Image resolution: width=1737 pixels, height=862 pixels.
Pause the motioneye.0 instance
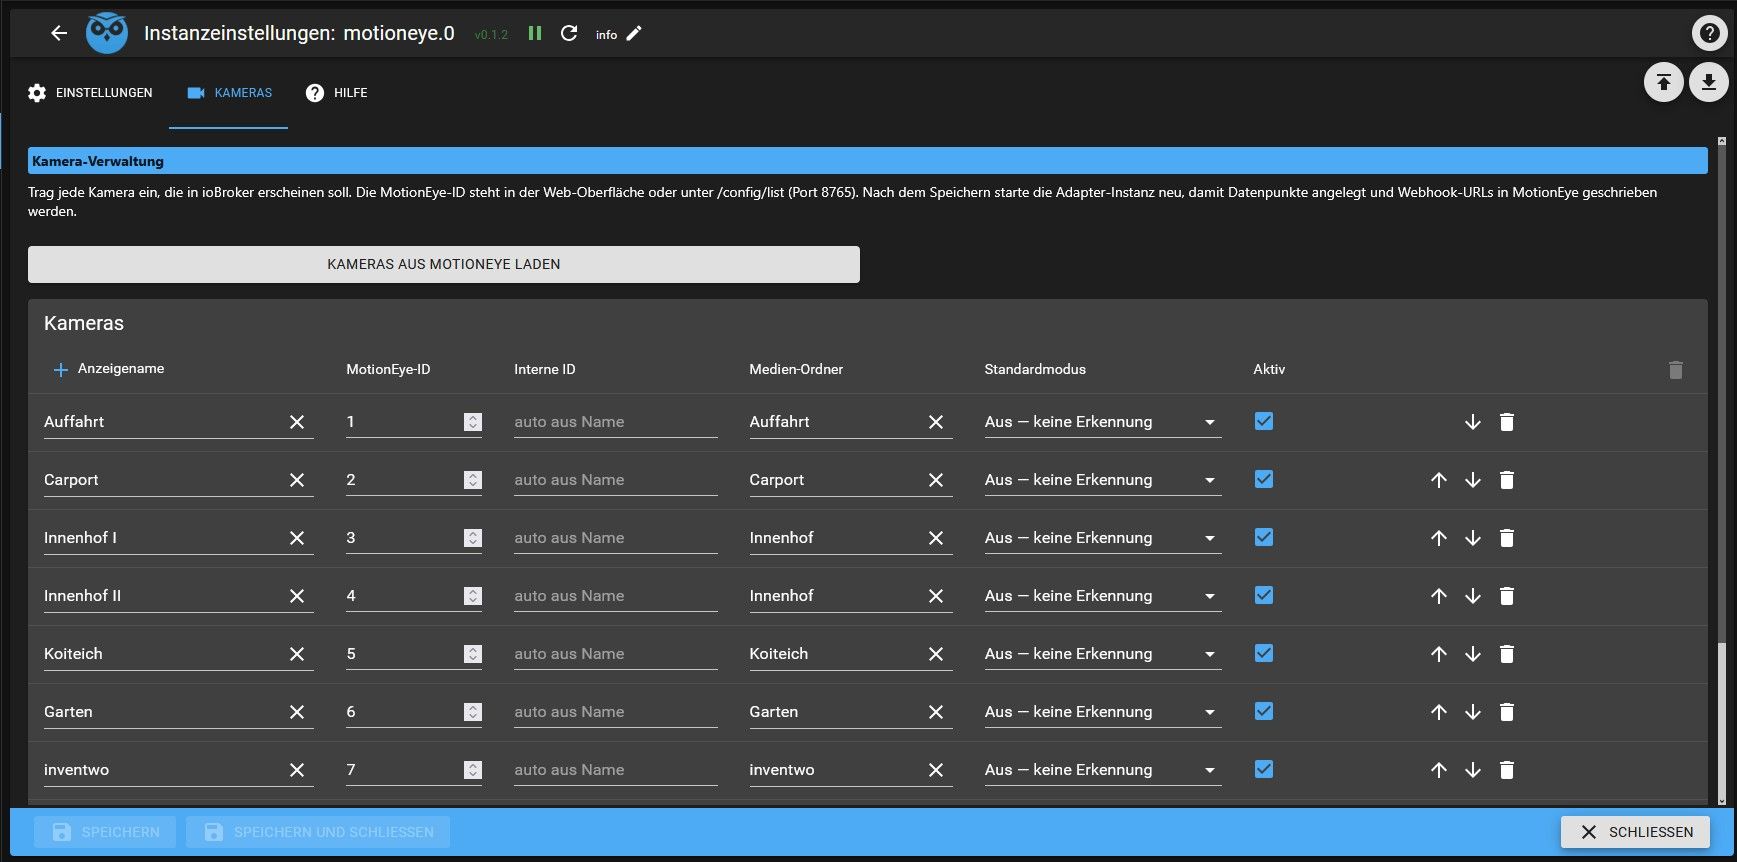(535, 33)
